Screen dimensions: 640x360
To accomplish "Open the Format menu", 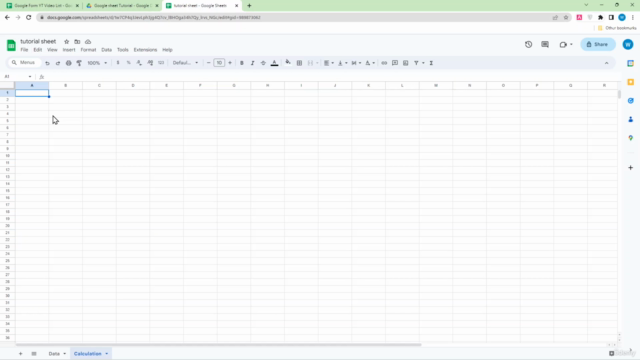I will coord(88,50).
